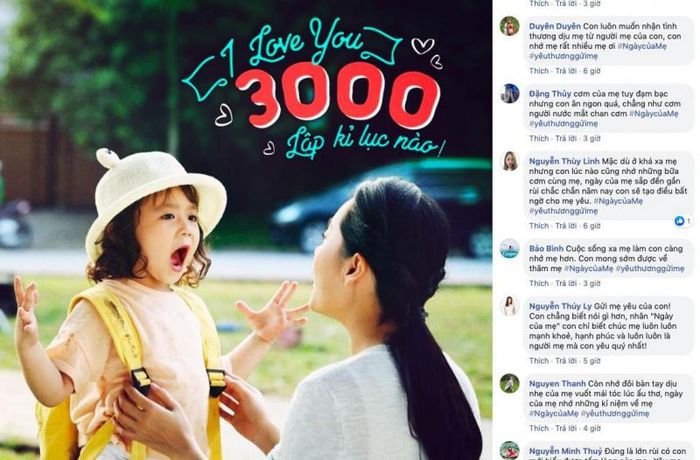Open Nguyễn Thúy Ly's profile avatar
Image resolution: width=700 pixels, height=460 pixels.
tap(509, 306)
